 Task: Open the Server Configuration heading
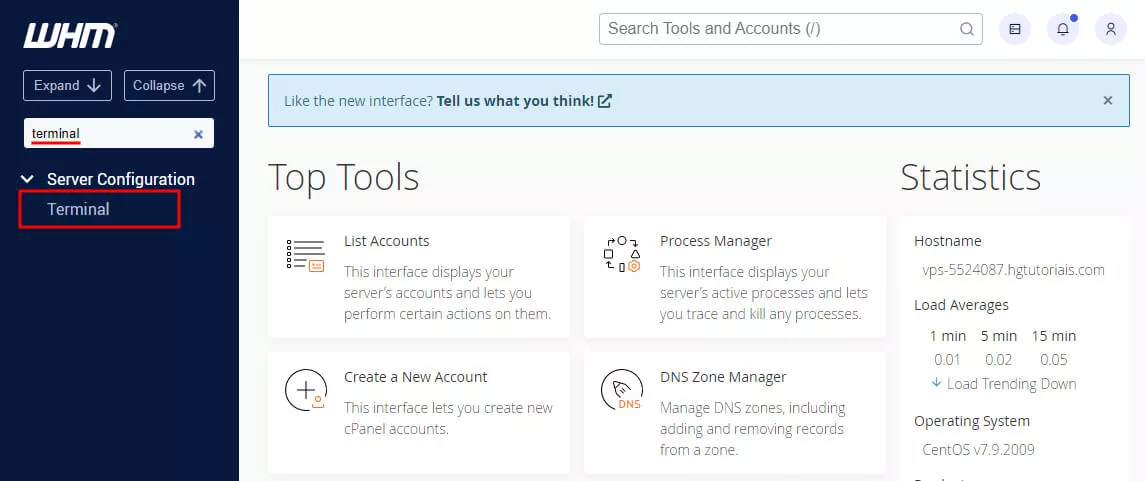point(120,179)
